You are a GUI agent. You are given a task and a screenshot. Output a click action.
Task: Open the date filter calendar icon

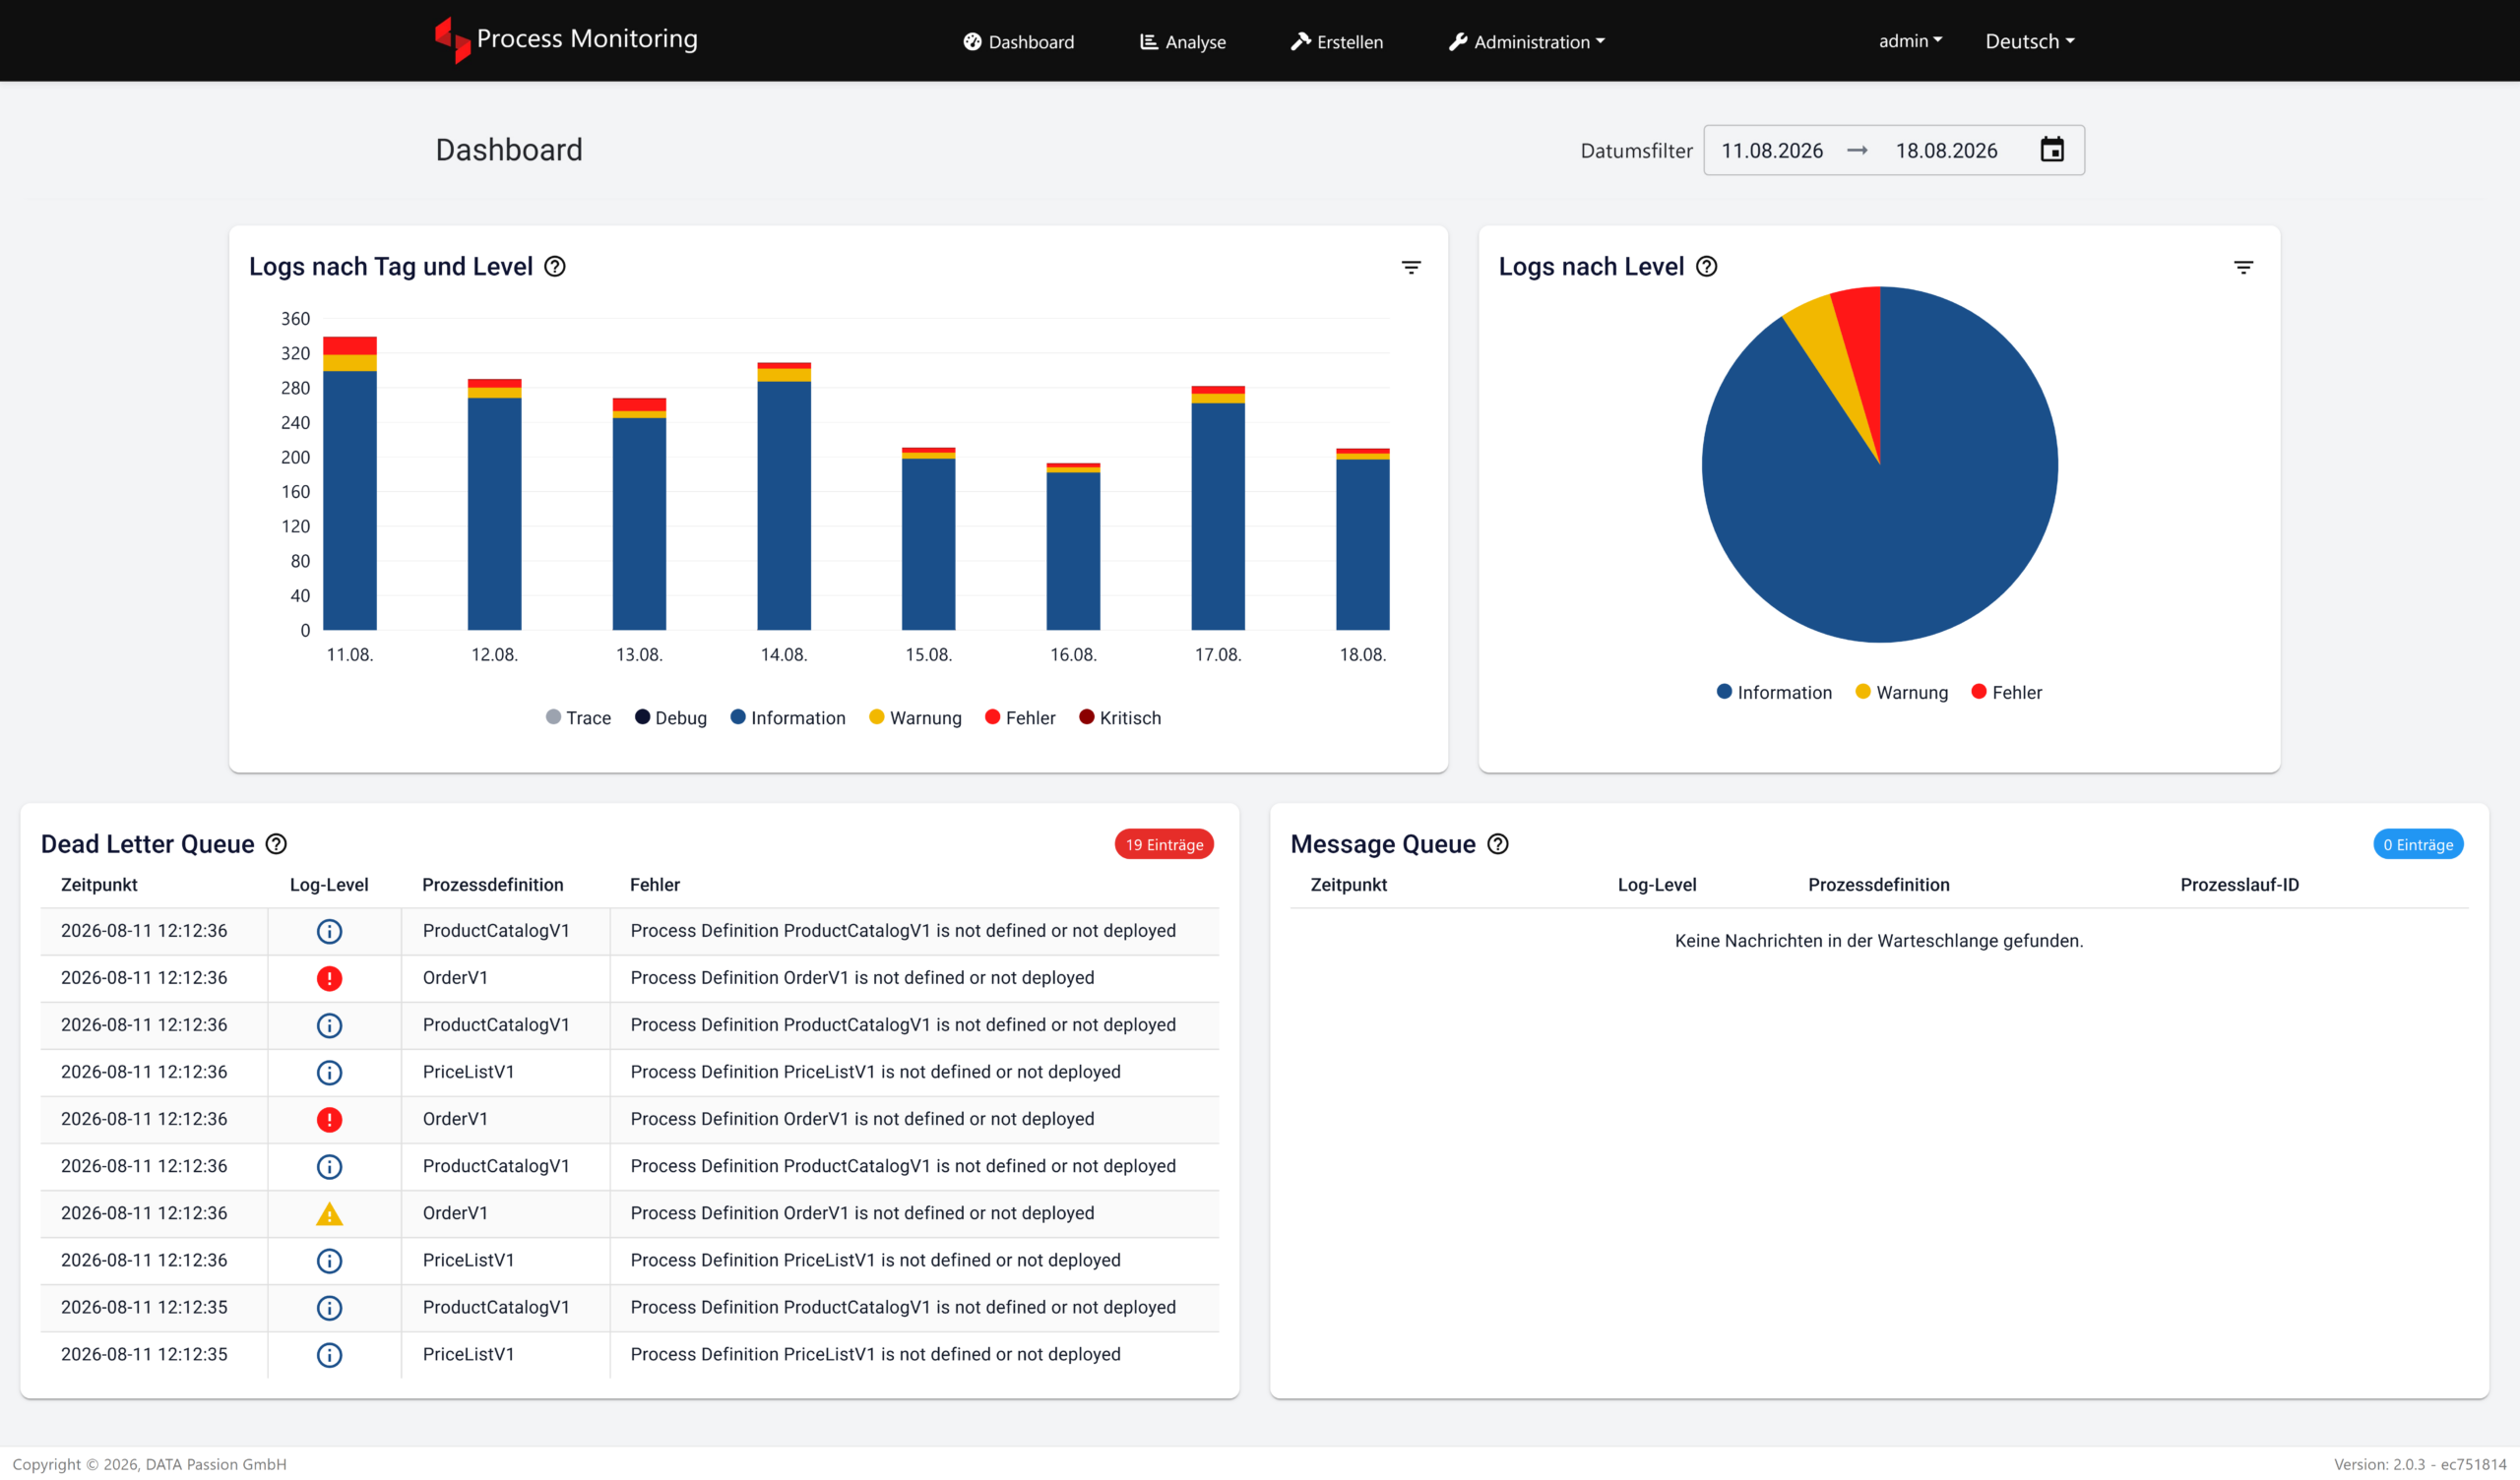tap(2052, 150)
